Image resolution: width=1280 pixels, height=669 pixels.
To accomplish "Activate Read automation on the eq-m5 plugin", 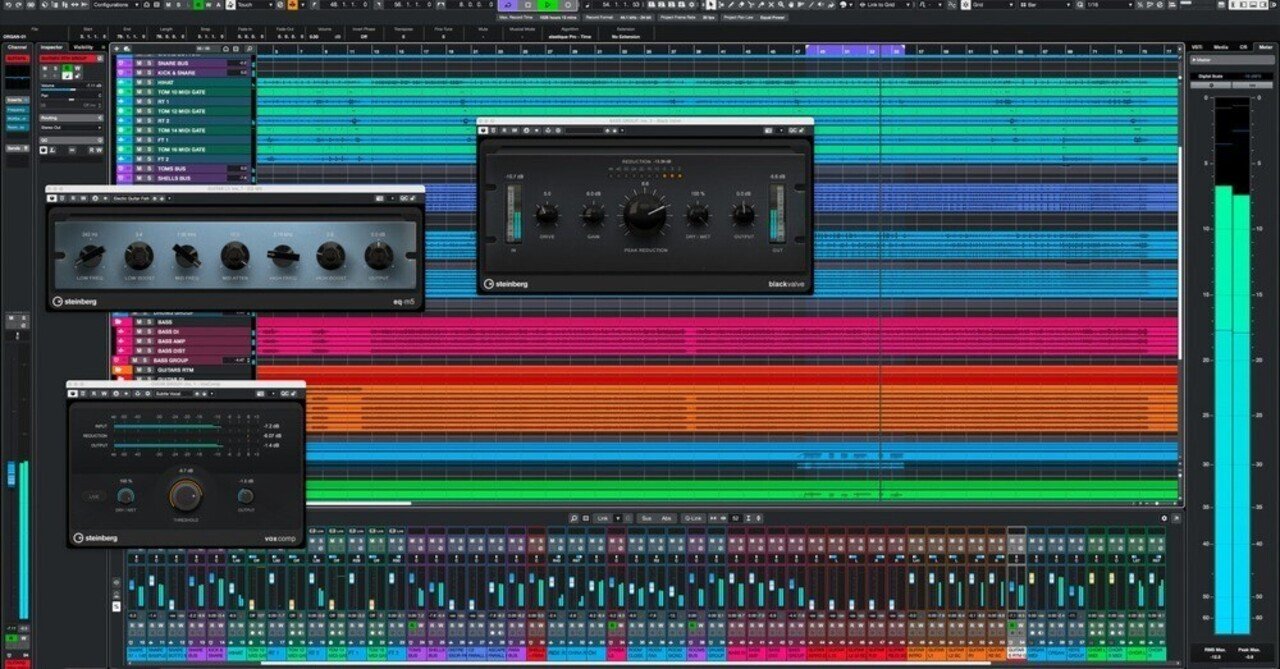I will [x=72, y=198].
